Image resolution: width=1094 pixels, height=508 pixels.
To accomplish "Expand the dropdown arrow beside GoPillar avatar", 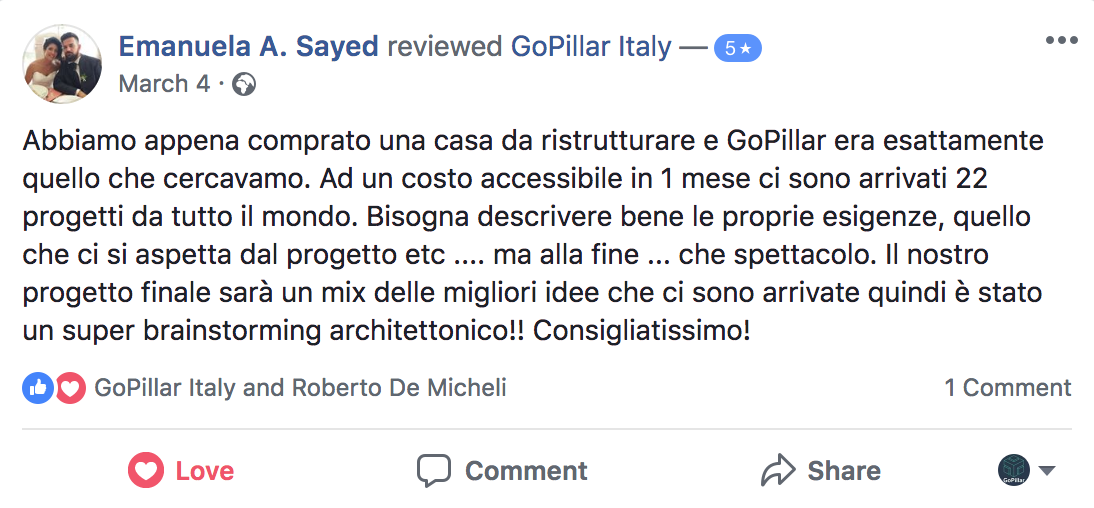I will click(x=1047, y=471).
